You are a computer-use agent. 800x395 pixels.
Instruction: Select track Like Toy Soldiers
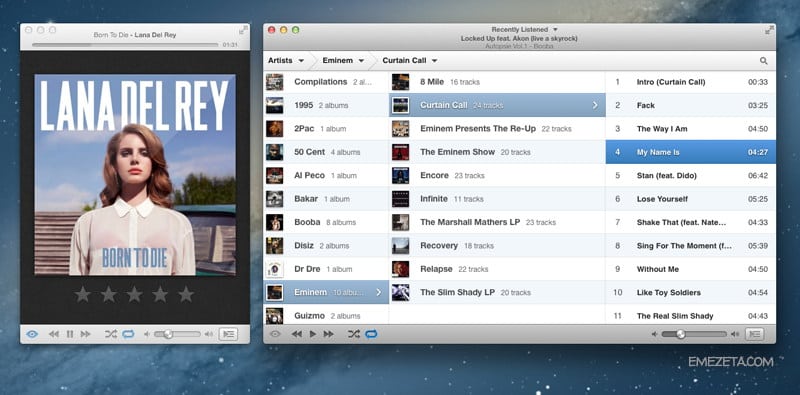[691, 292]
